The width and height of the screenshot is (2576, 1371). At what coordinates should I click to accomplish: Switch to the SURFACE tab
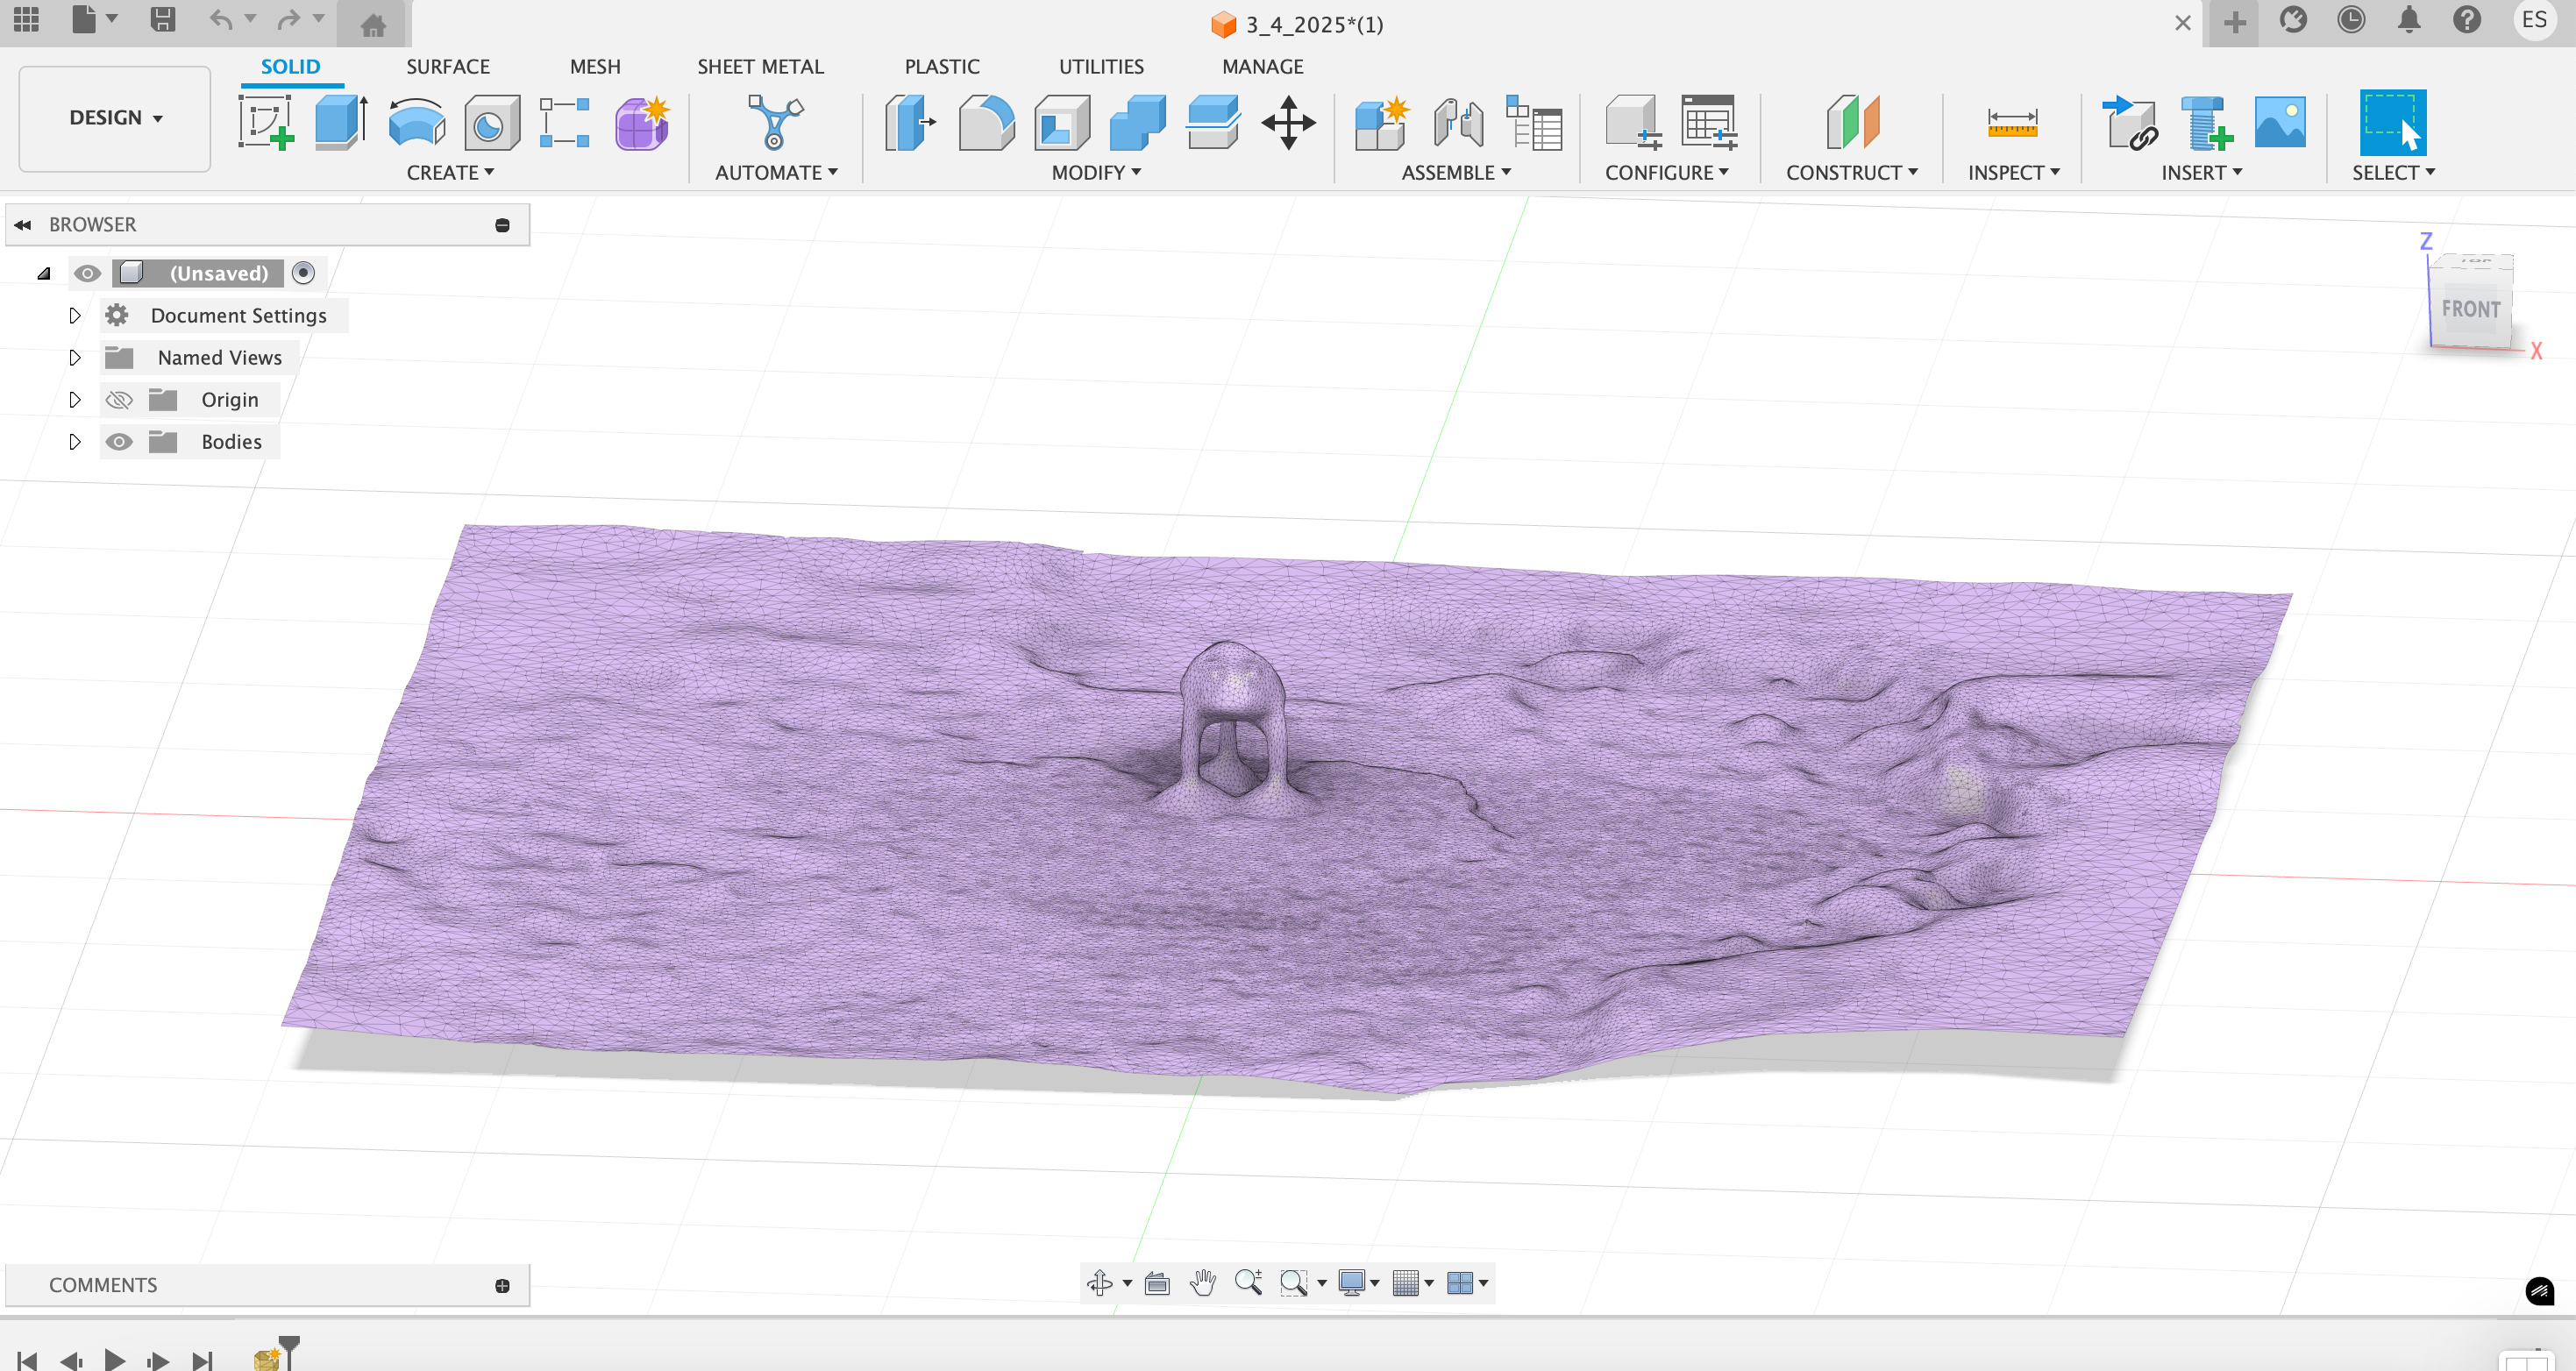448,66
